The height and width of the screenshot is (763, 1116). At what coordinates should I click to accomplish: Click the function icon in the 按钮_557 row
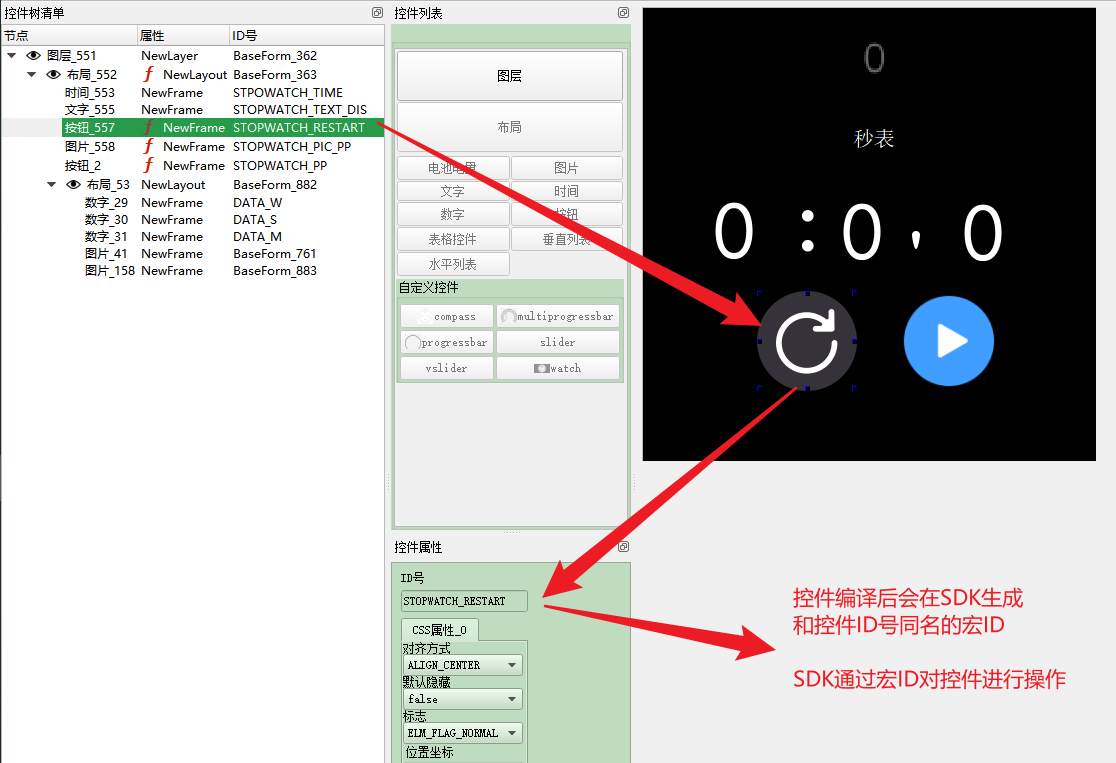pos(148,127)
